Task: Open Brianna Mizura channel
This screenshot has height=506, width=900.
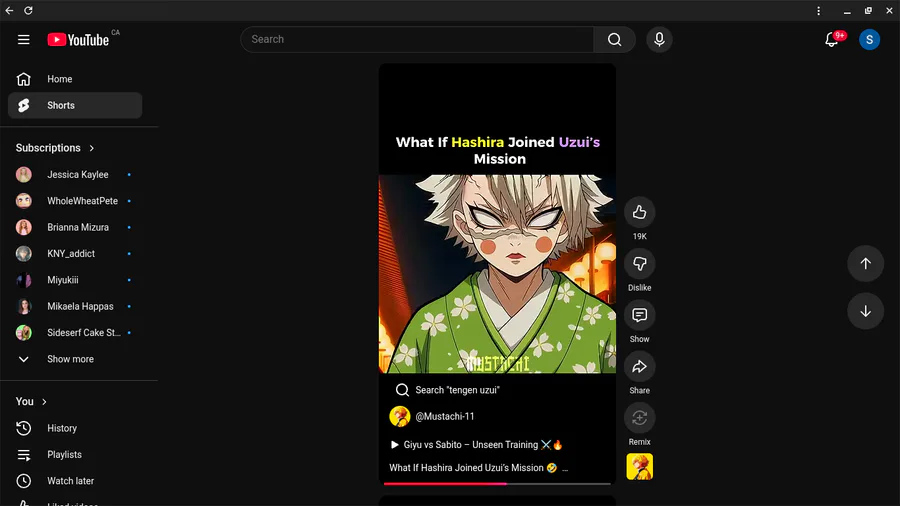Action: click(75, 227)
